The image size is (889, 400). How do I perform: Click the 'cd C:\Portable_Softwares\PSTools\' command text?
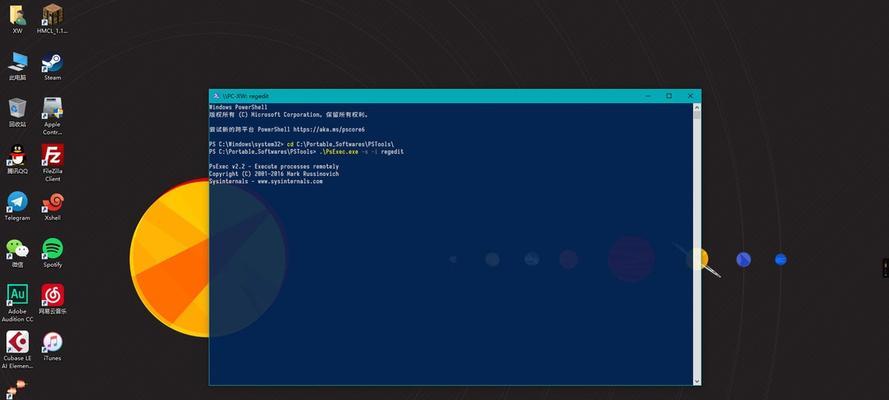point(340,144)
